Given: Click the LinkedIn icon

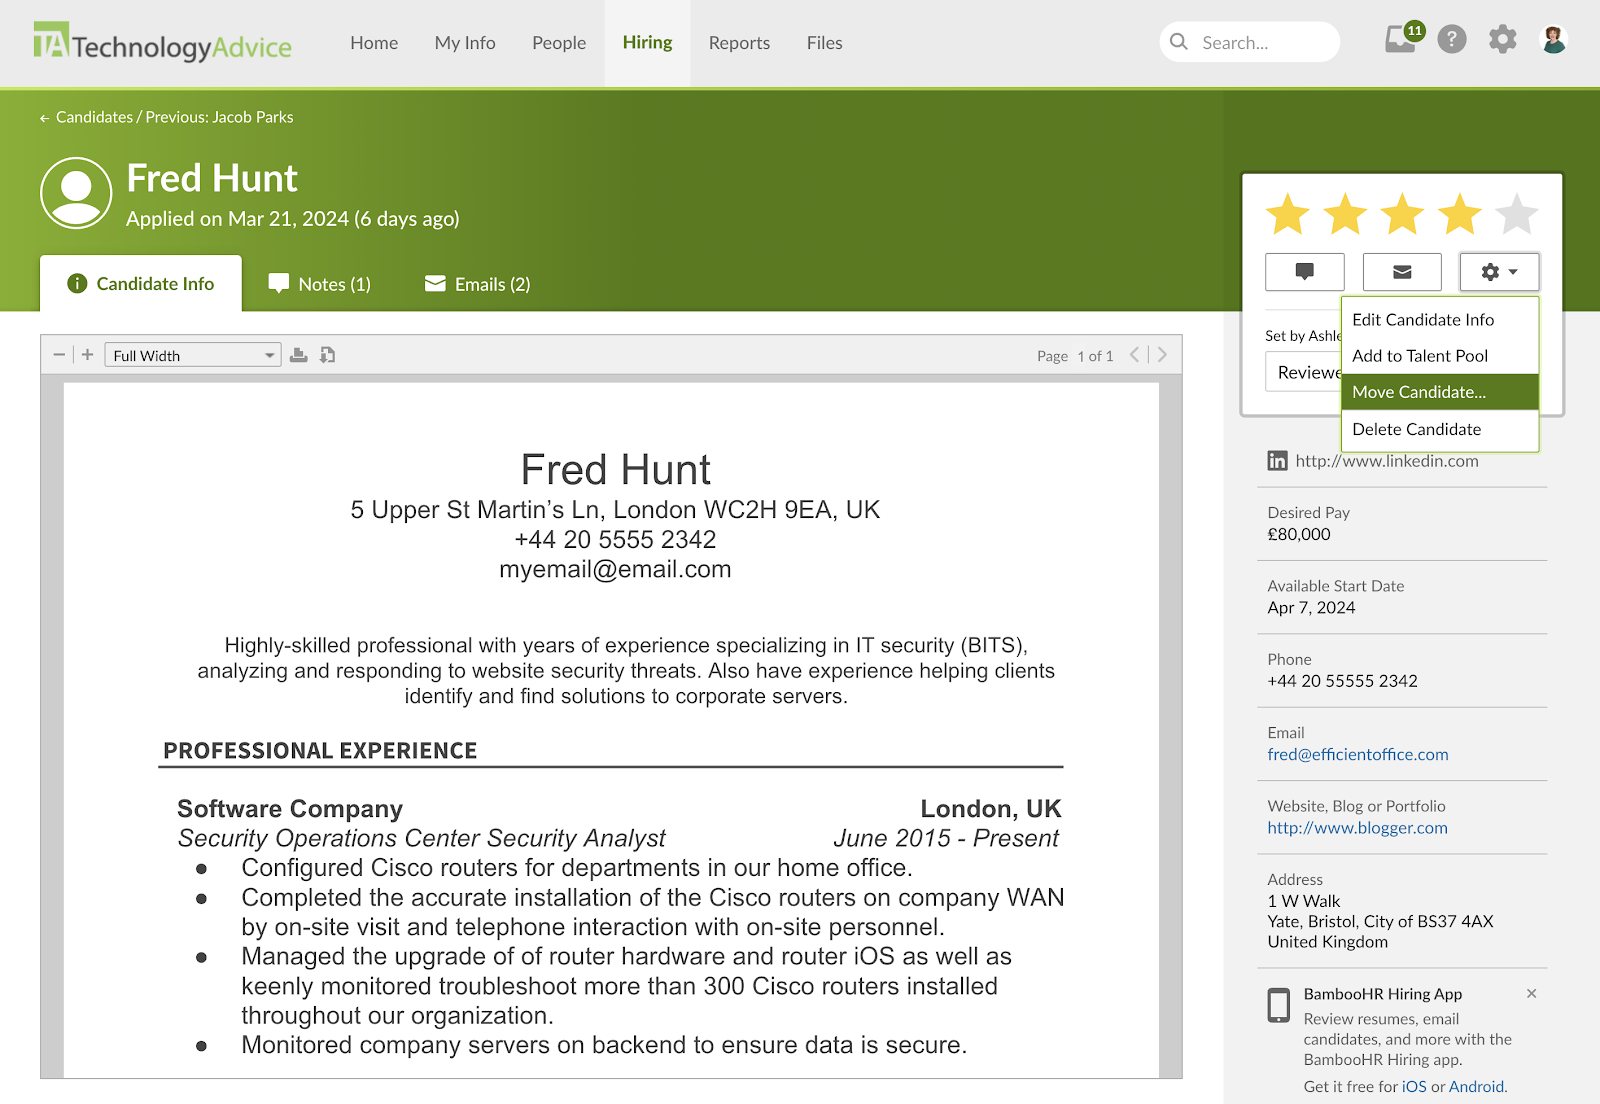Looking at the screenshot, I should click(1277, 461).
